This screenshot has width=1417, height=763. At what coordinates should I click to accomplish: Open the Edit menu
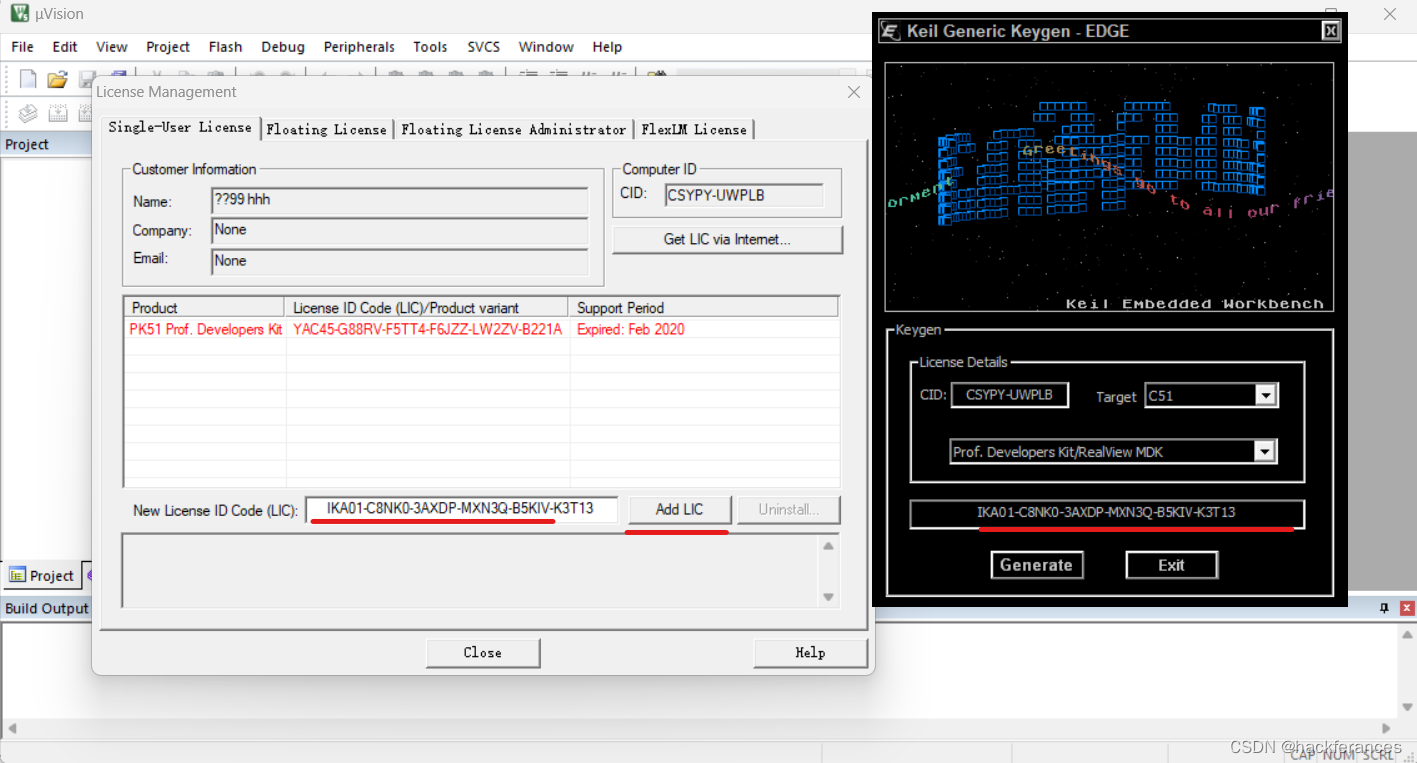click(x=65, y=47)
